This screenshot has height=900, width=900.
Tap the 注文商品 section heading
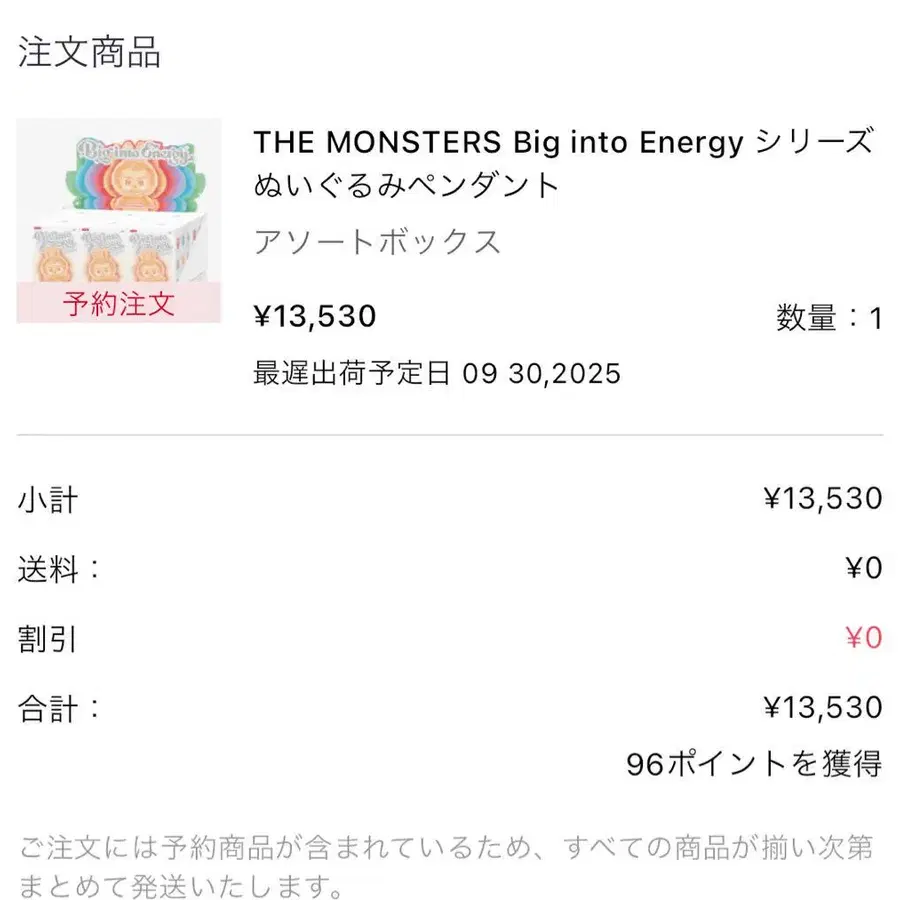point(89,52)
